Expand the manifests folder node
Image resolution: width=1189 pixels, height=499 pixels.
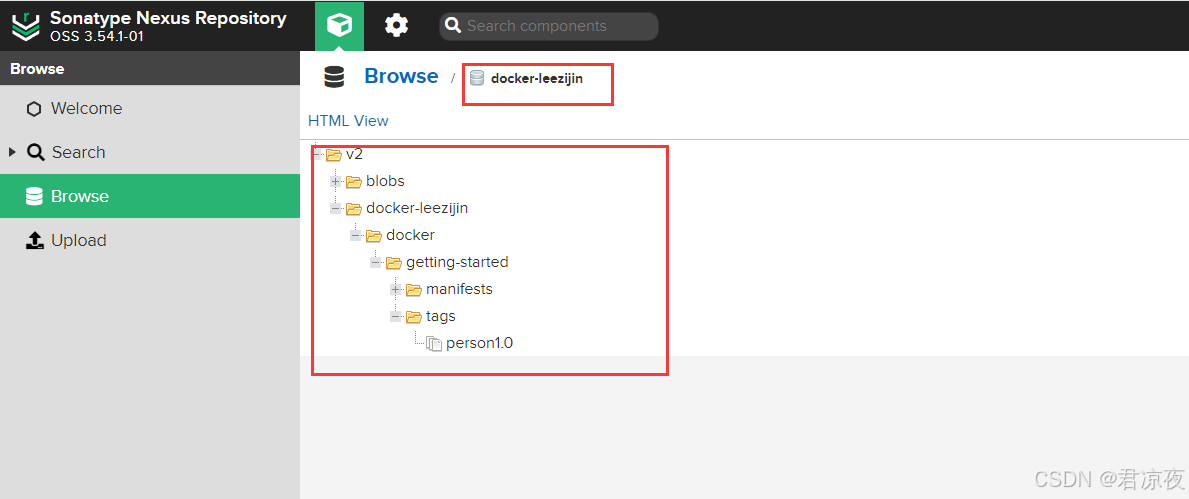click(x=396, y=289)
